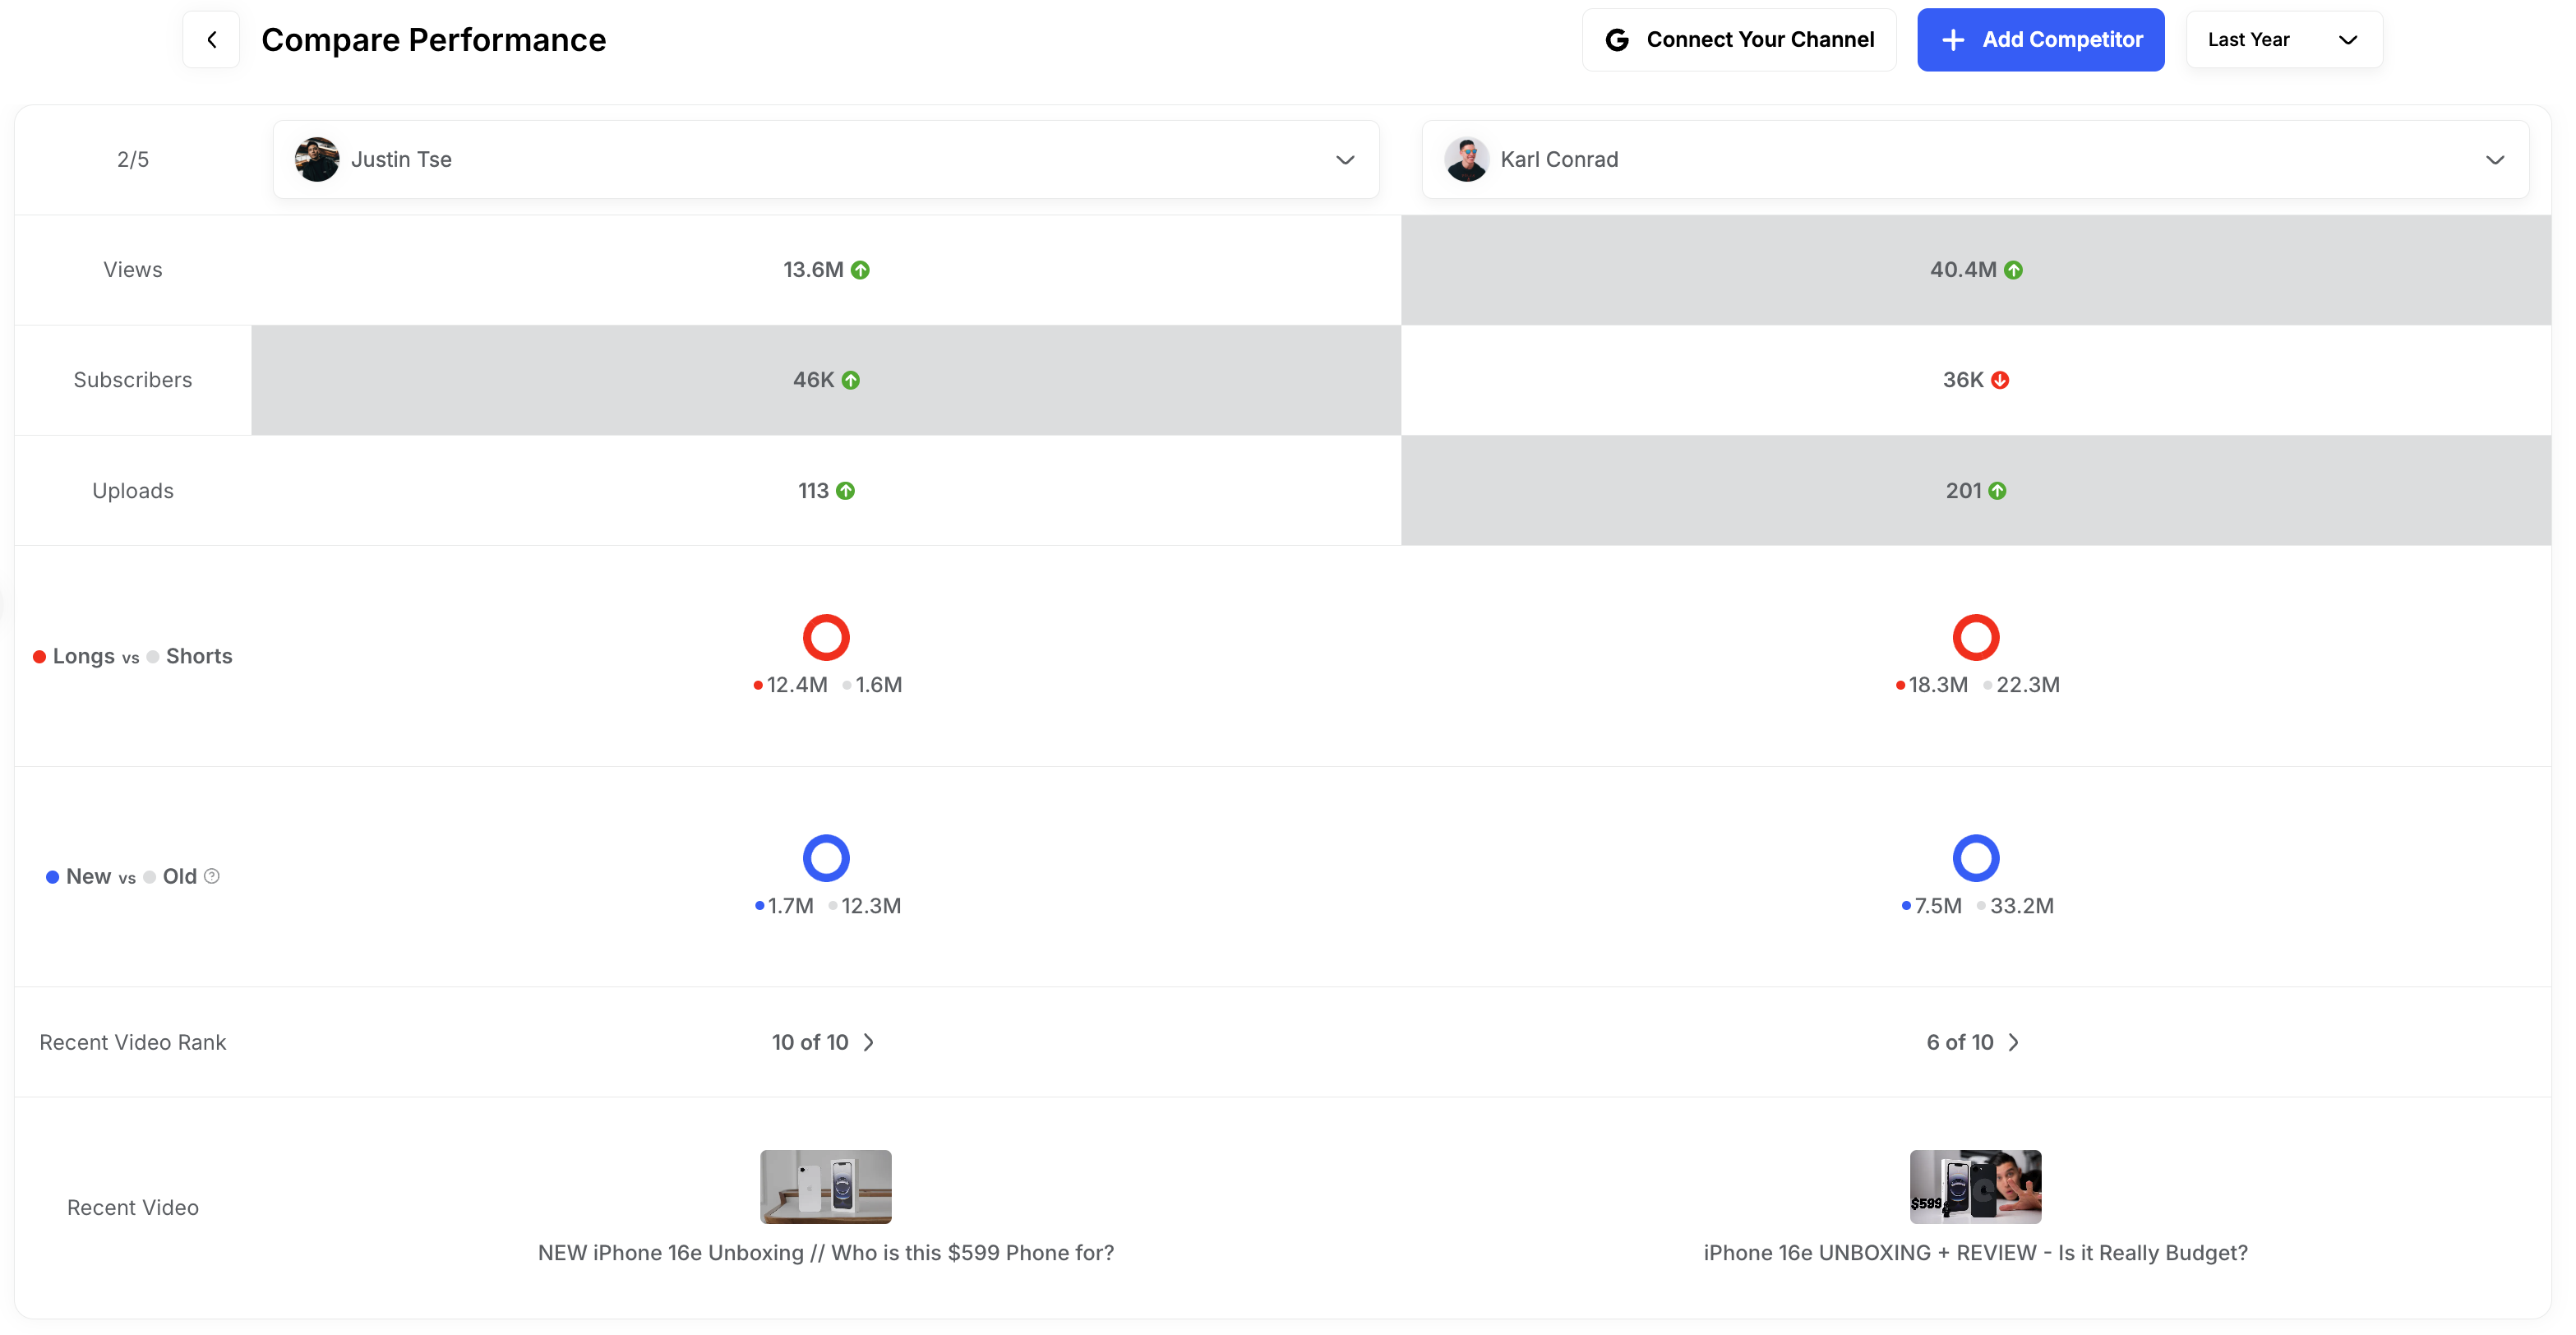Expand the Justin Tse channel dropdown
Screen dimensions: 2576x1335
click(x=1345, y=160)
